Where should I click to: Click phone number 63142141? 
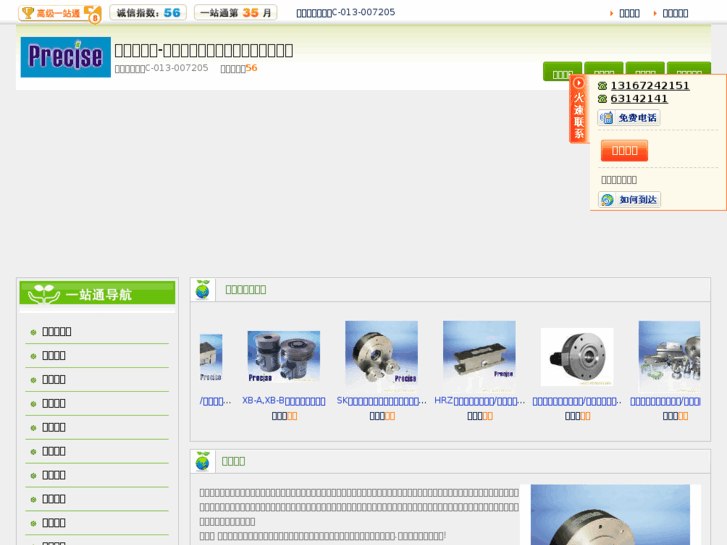(x=639, y=99)
